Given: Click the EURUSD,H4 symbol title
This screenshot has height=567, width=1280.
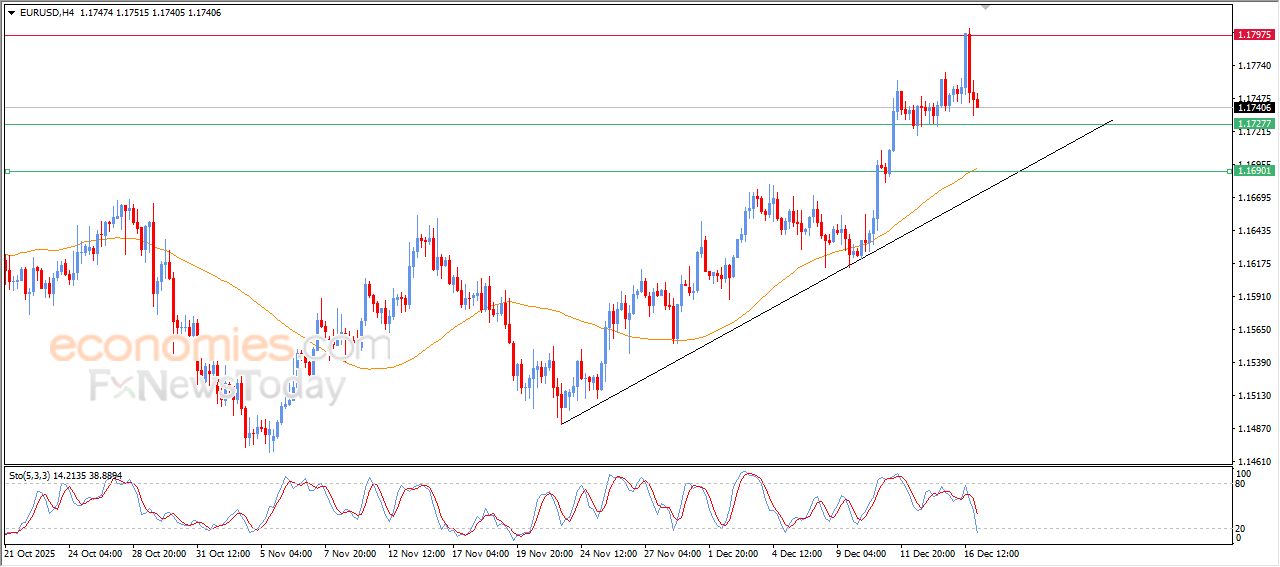Looking at the screenshot, I should pyautogui.click(x=47, y=13).
